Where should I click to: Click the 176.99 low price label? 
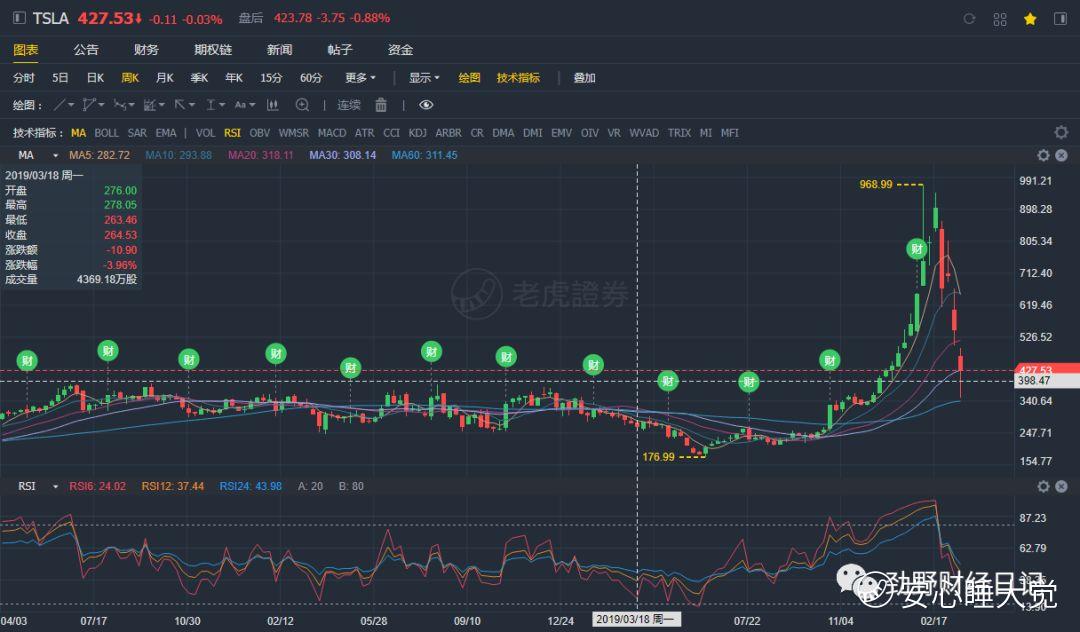[x=658, y=457]
